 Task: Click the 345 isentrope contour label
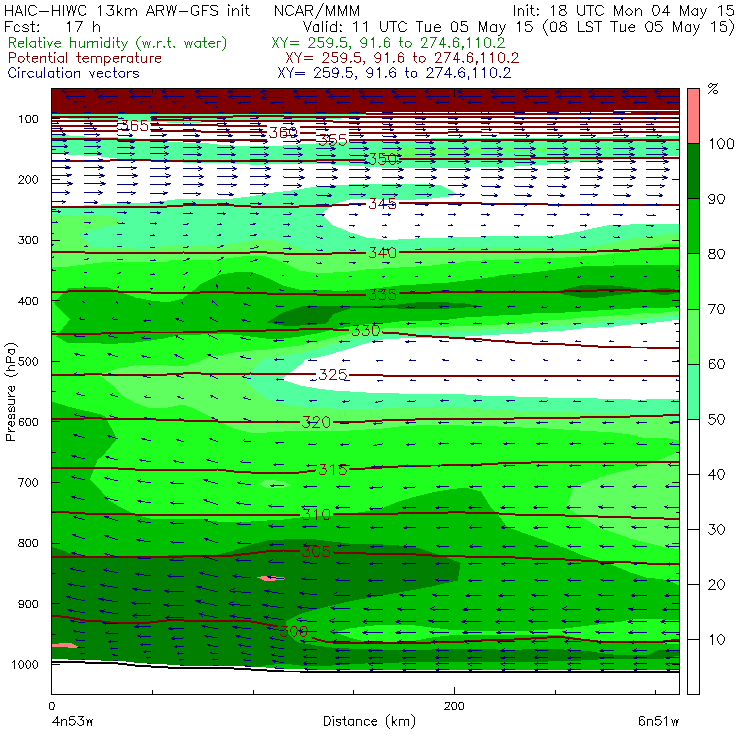click(382, 204)
